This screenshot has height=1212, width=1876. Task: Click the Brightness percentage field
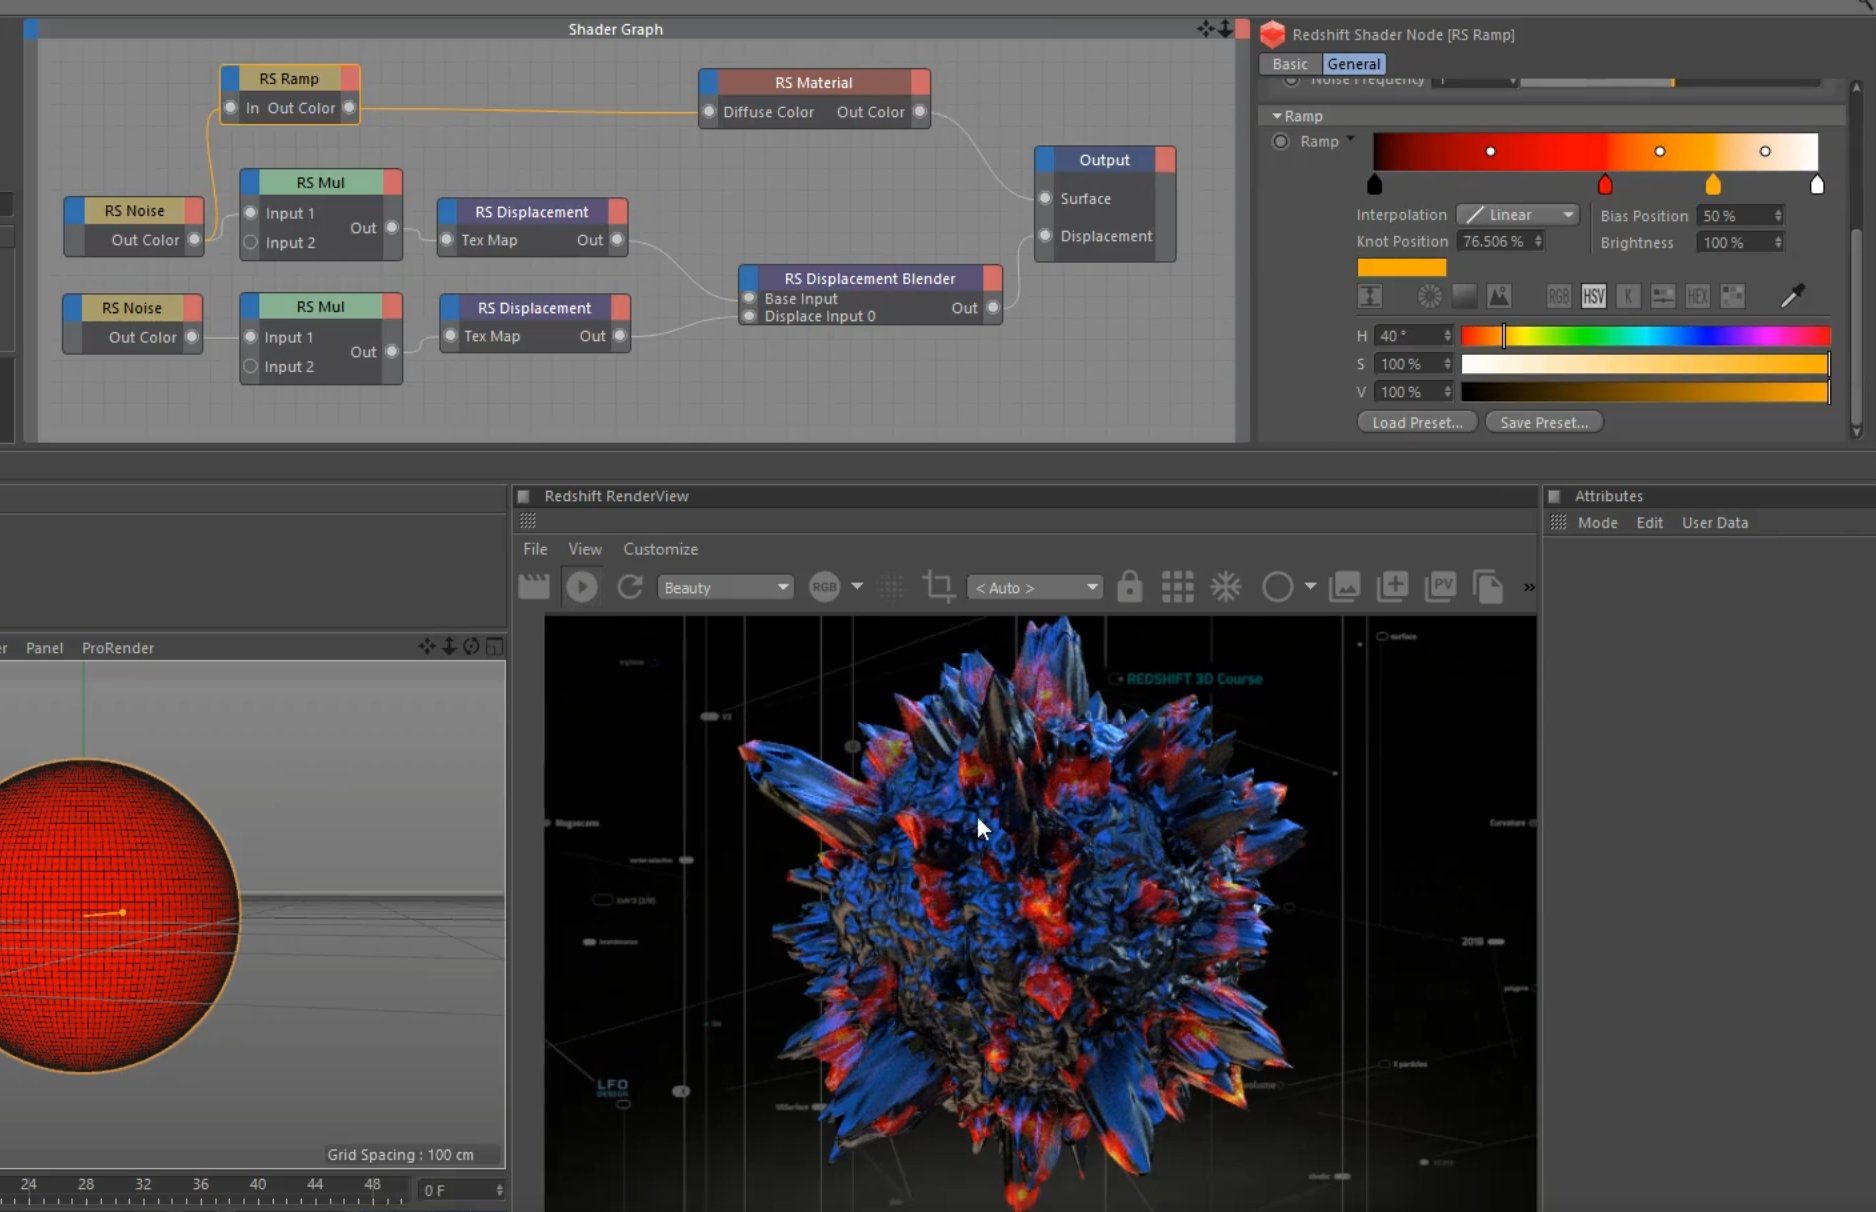coord(1740,242)
